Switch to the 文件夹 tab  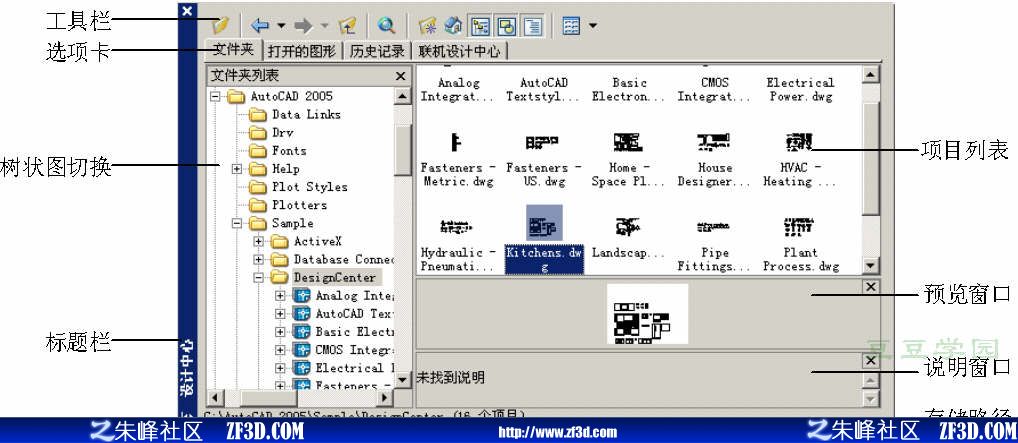tap(234, 50)
